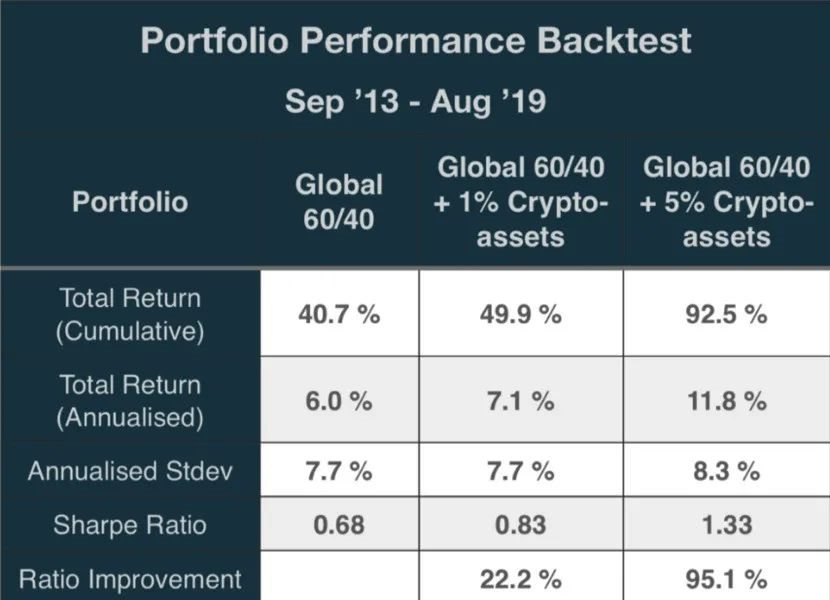Select the 5% Crypto-assets column header
The width and height of the screenshot is (830, 600).
727,202
